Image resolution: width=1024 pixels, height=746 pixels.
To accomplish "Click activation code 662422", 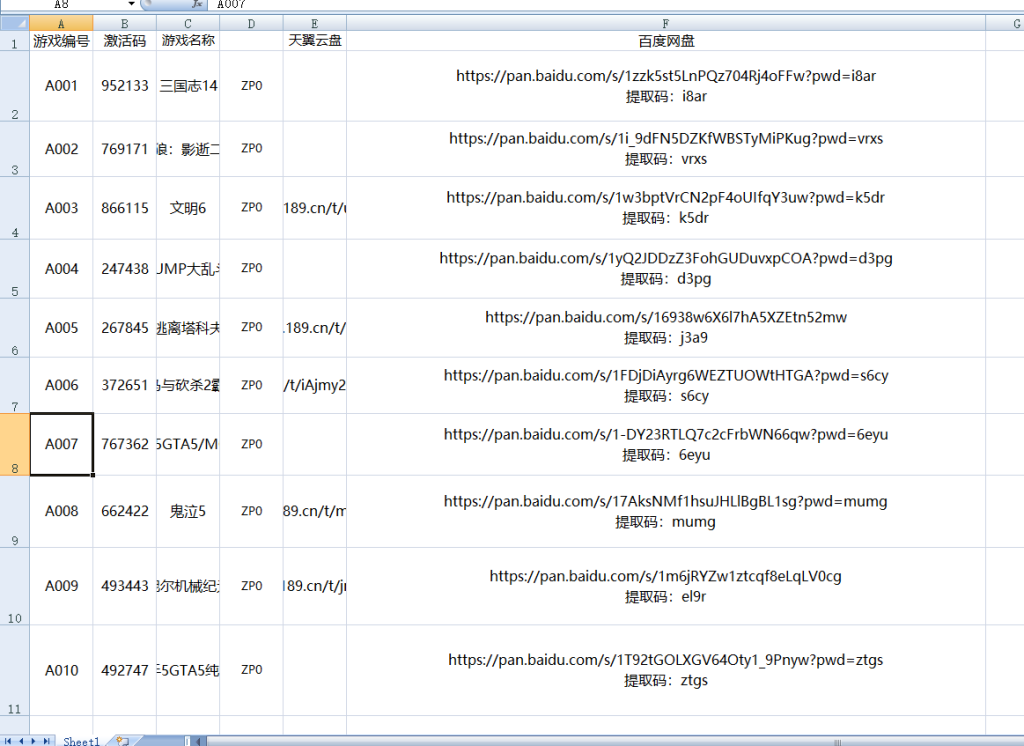I will point(125,511).
